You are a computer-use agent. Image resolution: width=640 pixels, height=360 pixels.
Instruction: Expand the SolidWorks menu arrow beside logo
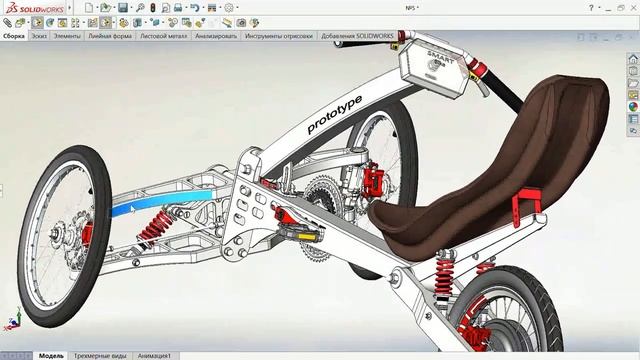click(x=70, y=8)
